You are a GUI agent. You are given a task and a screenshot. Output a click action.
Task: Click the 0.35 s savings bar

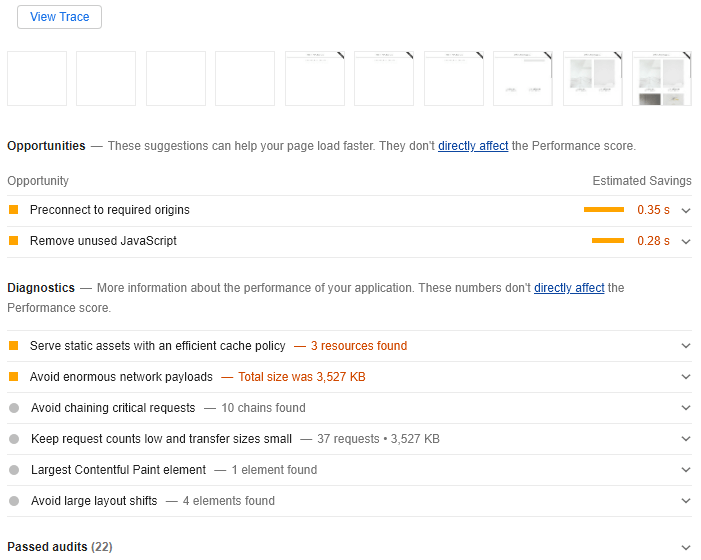604,210
